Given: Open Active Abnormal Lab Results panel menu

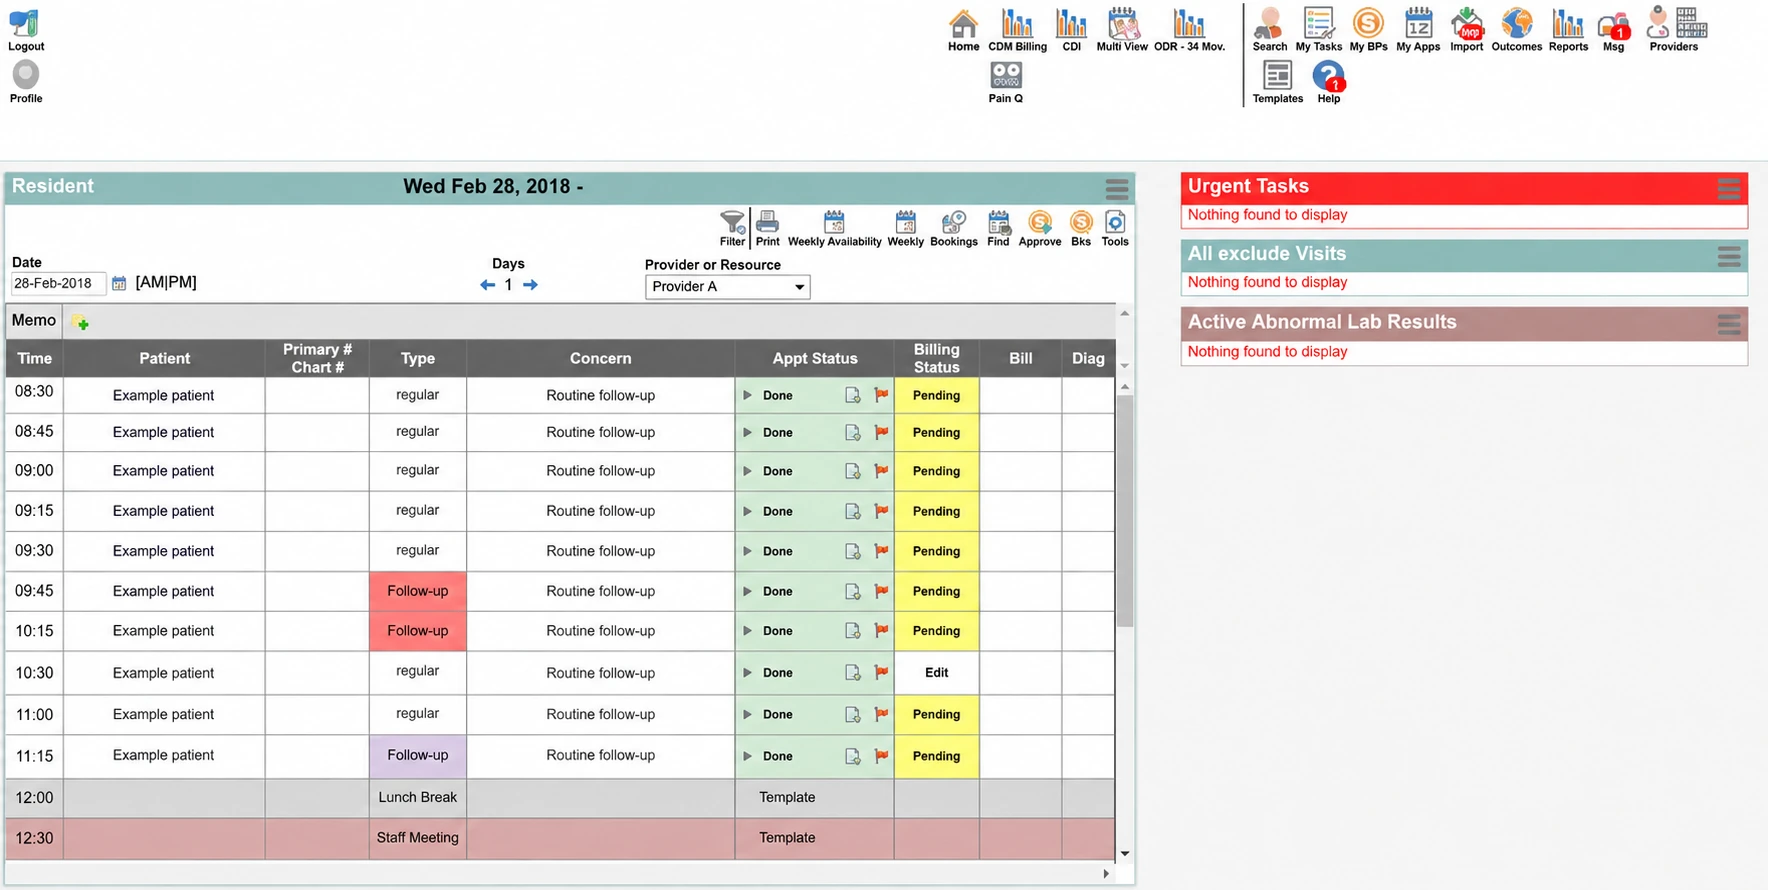Looking at the screenshot, I should click(1729, 324).
